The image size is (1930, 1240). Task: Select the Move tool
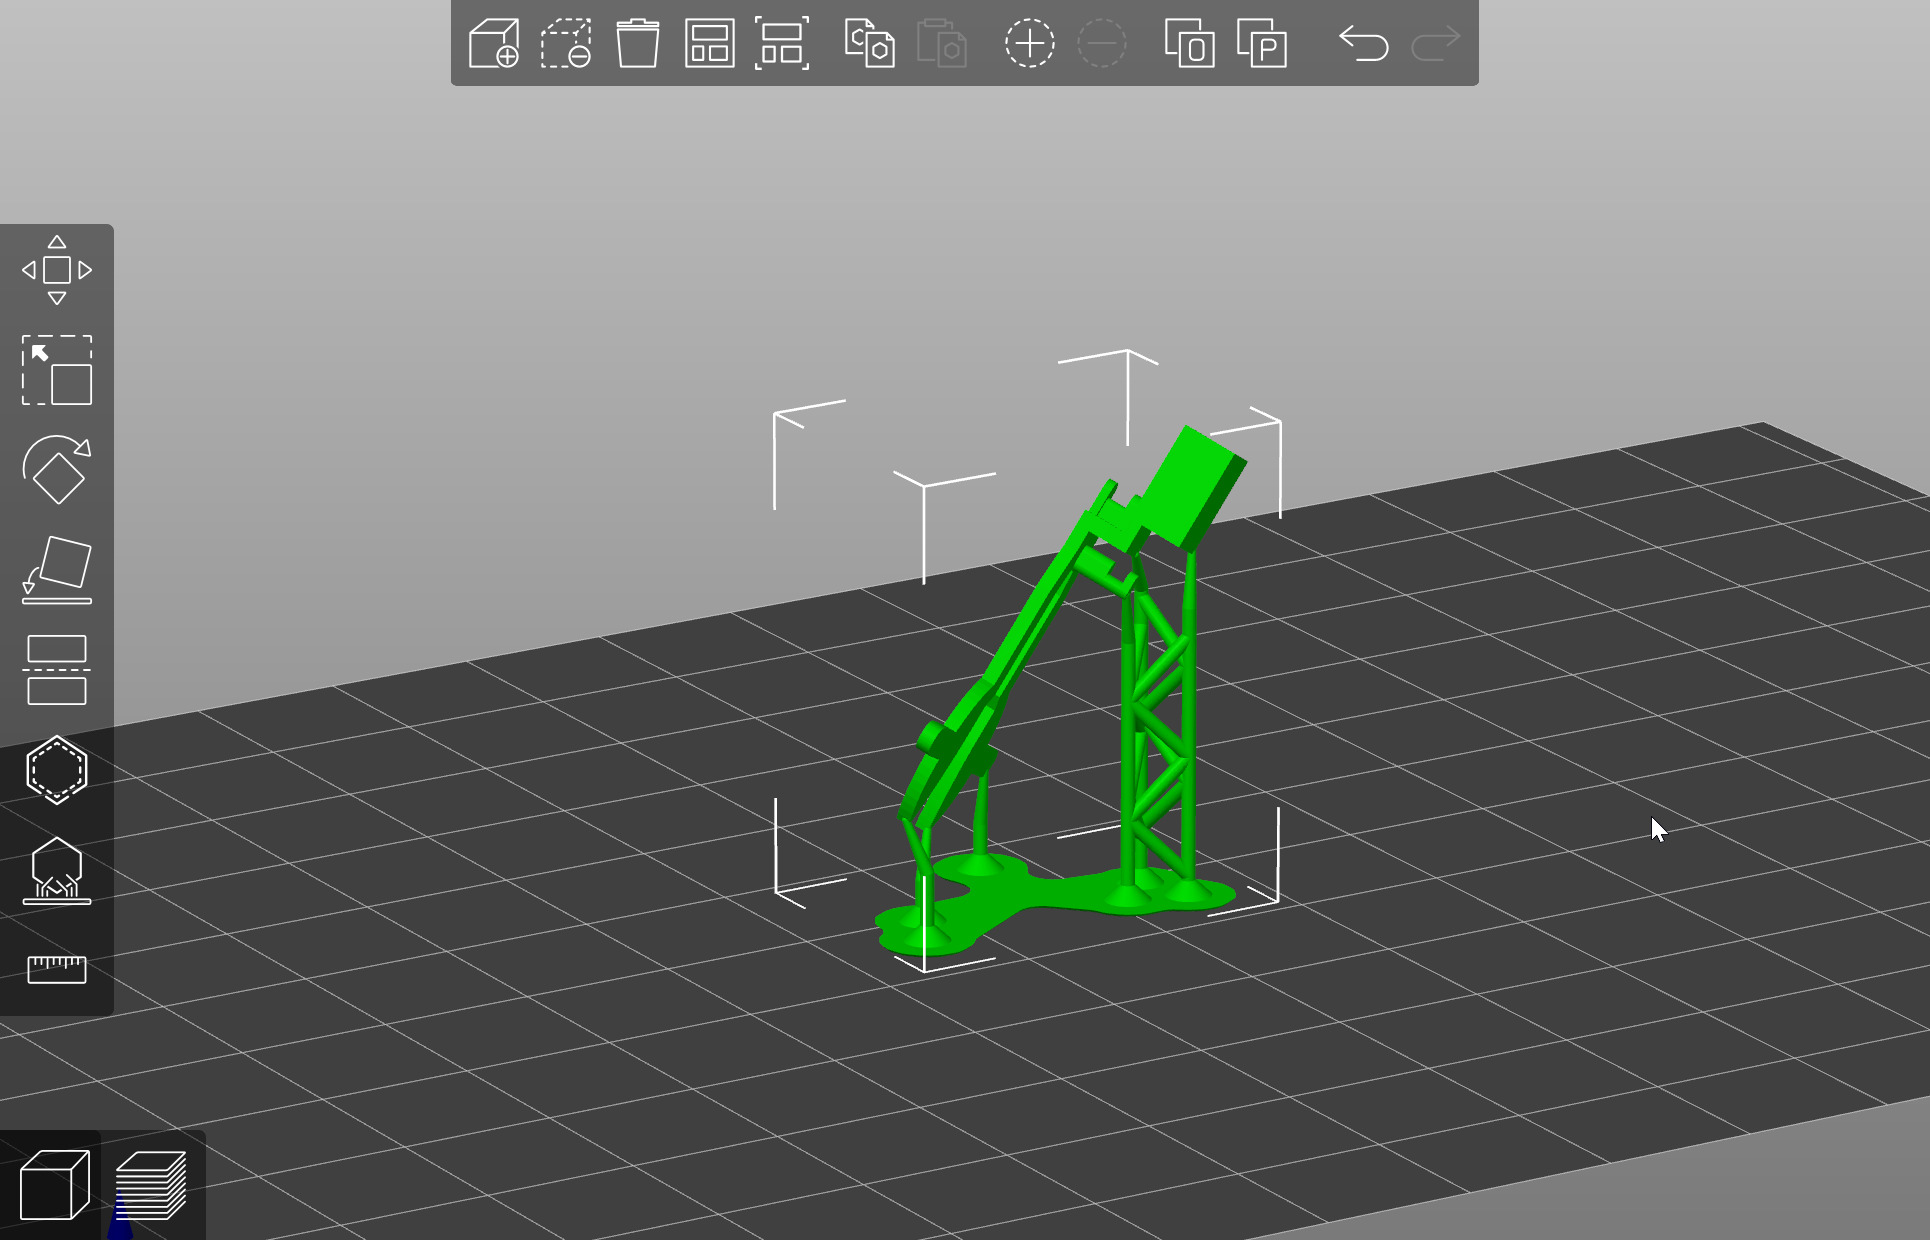pyautogui.click(x=57, y=270)
